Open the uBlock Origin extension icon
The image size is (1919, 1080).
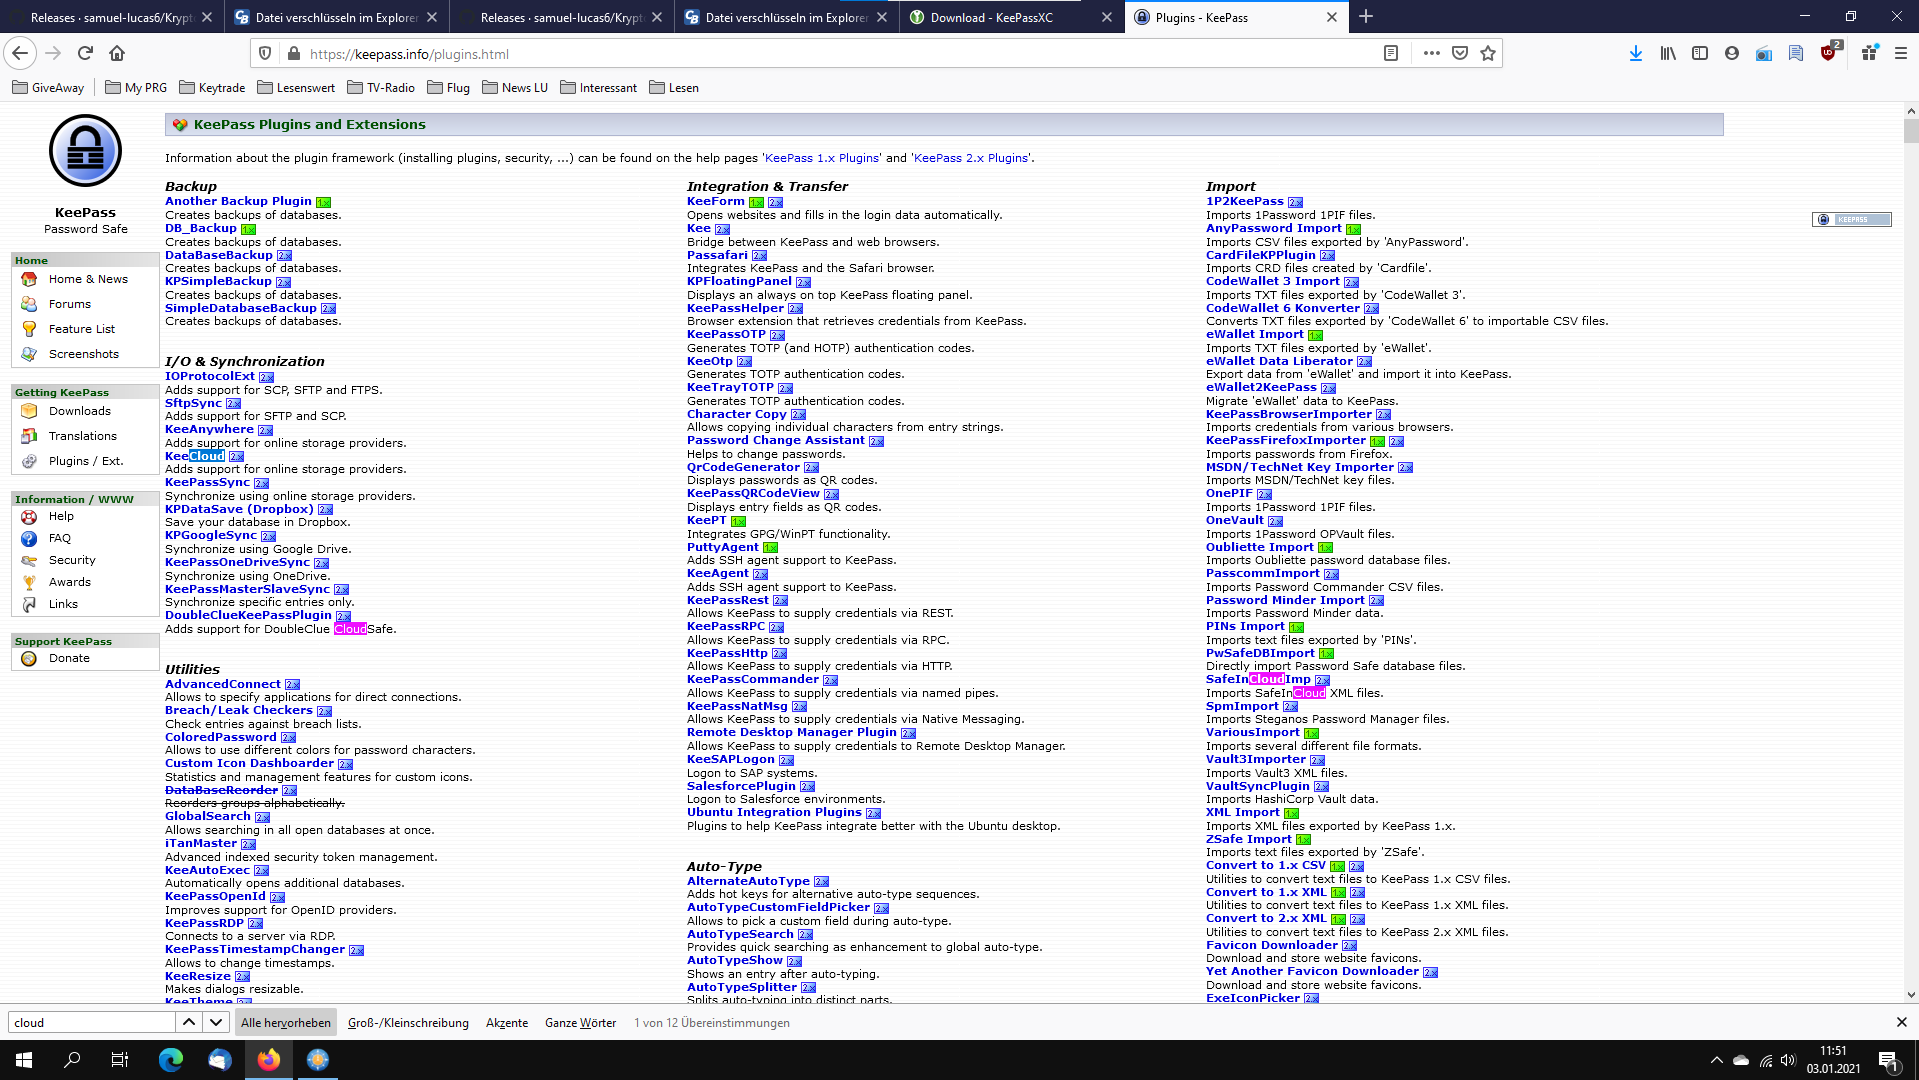click(x=1829, y=53)
